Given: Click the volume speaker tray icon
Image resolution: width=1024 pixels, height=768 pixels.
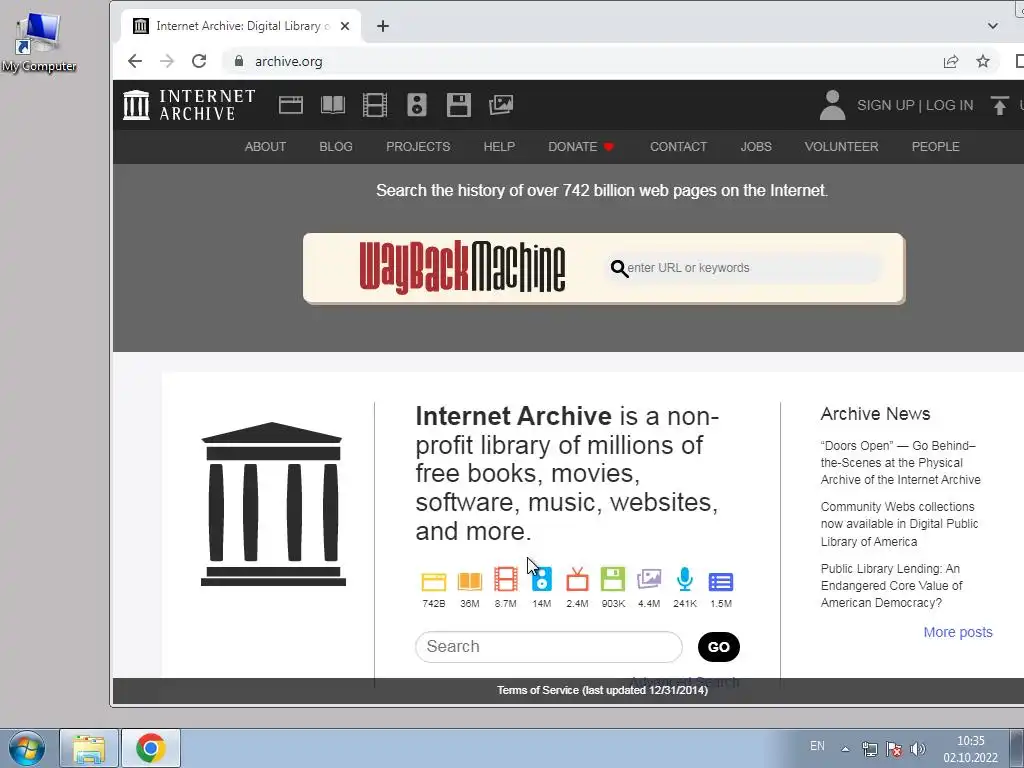Looking at the screenshot, I should click(x=918, y=749).
